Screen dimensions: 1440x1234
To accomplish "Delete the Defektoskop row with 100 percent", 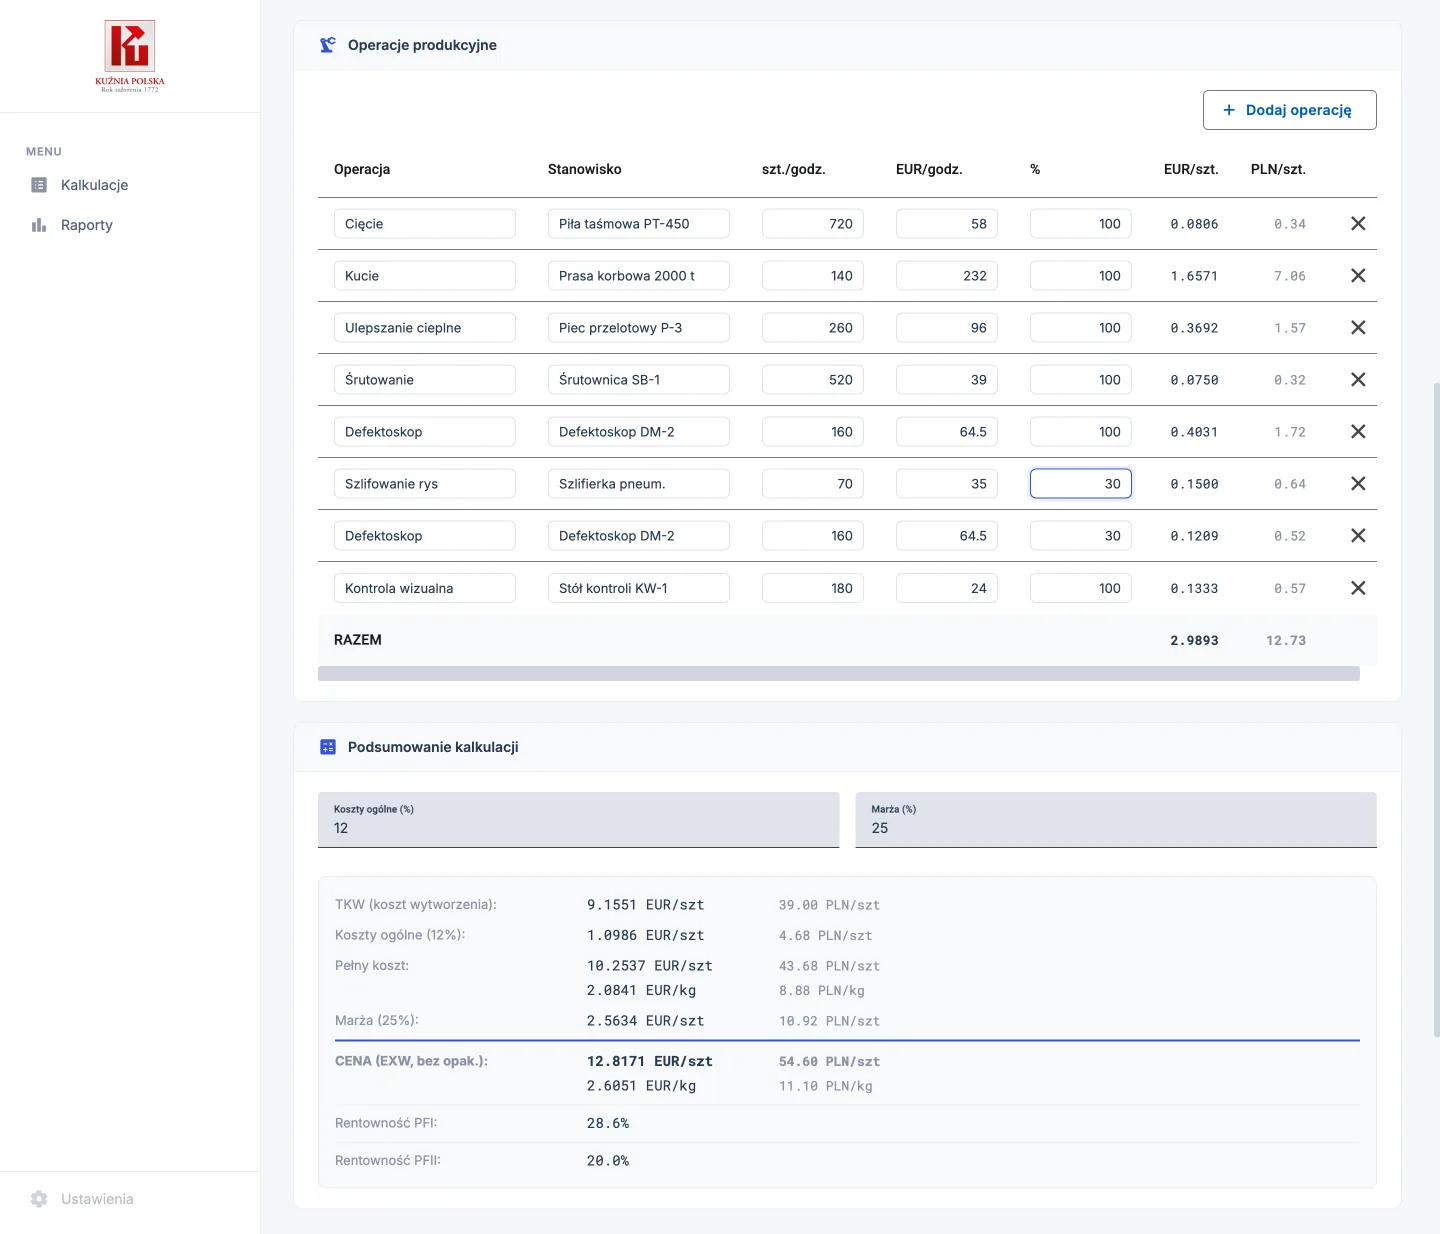I will click(1358, 432).
